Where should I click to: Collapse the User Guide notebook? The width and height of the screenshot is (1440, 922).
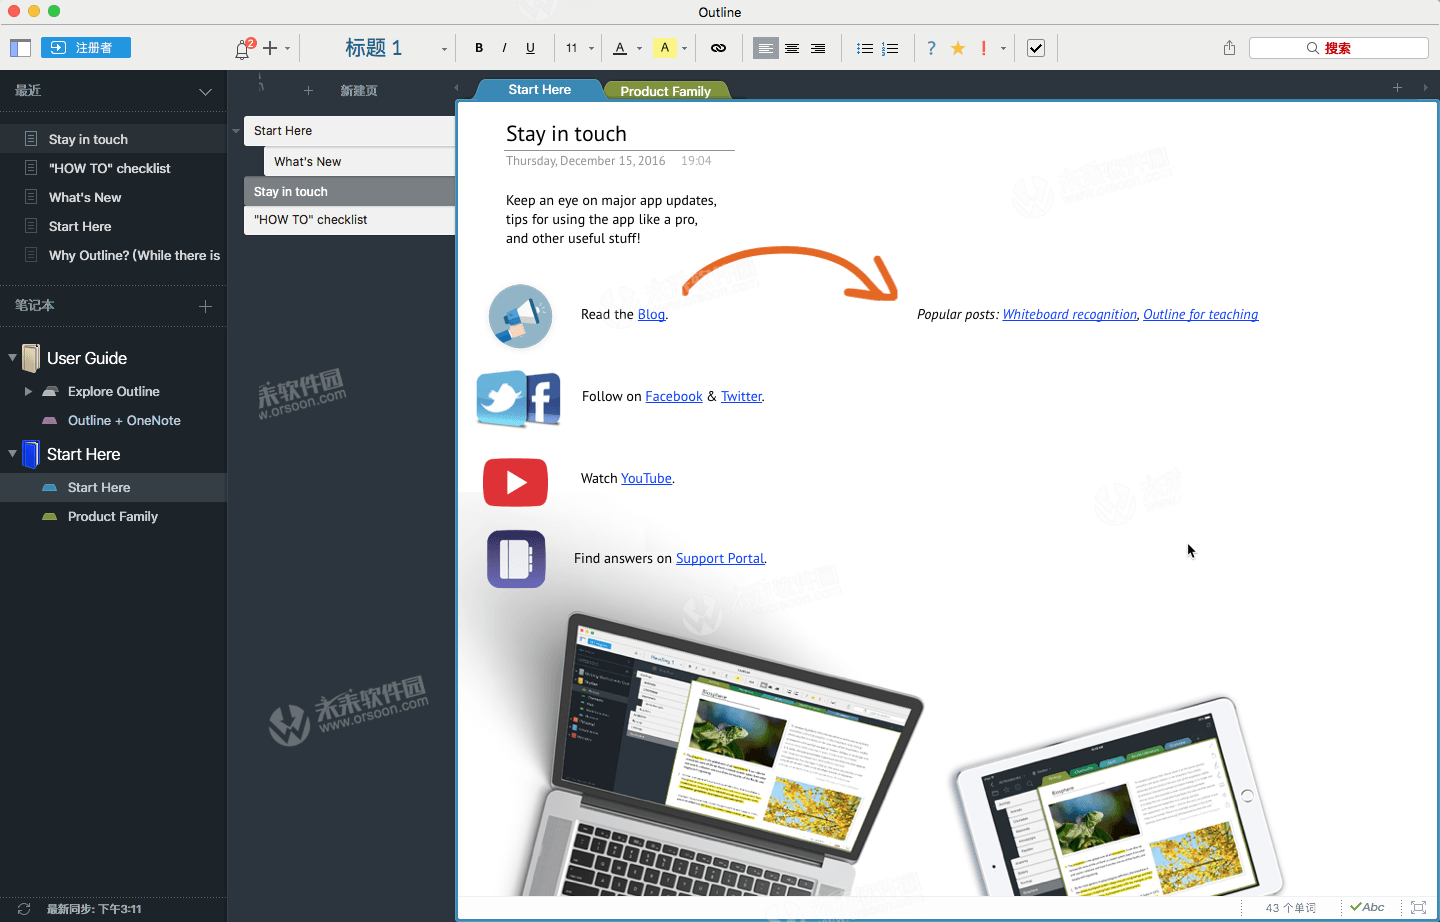(x=13, y=357)
